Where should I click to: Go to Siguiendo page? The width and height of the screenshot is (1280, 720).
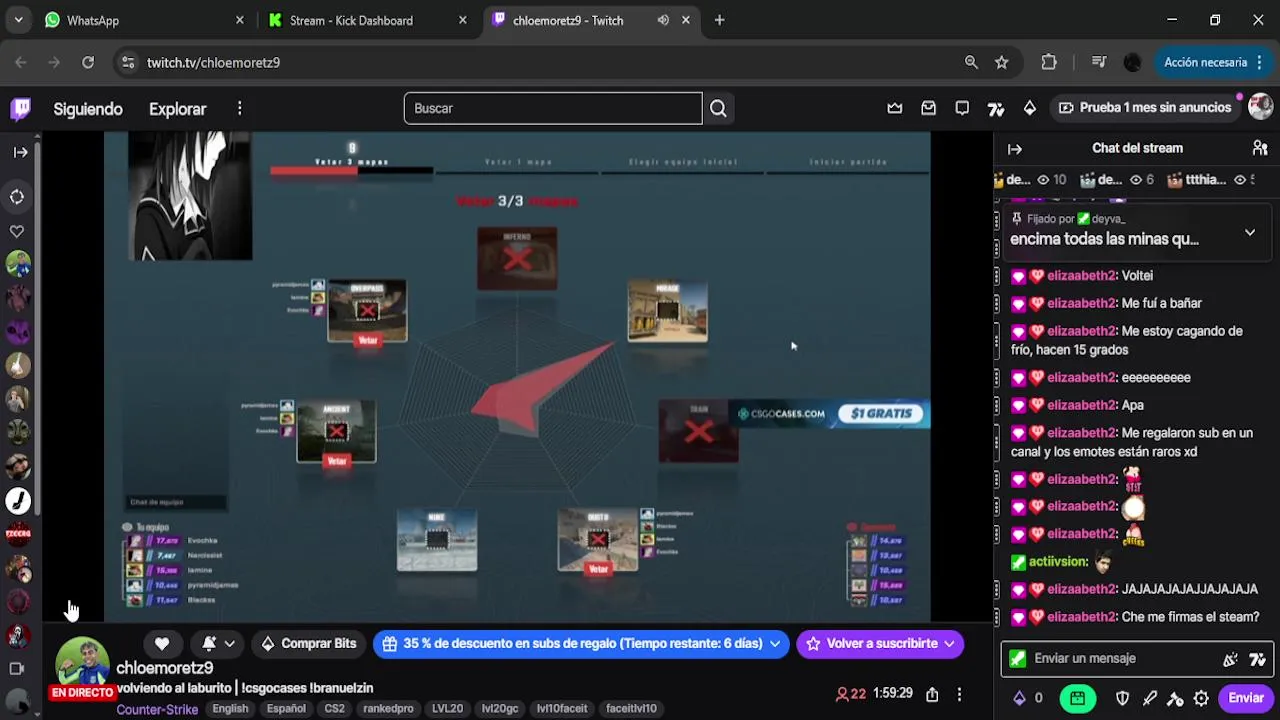[88, 109]
